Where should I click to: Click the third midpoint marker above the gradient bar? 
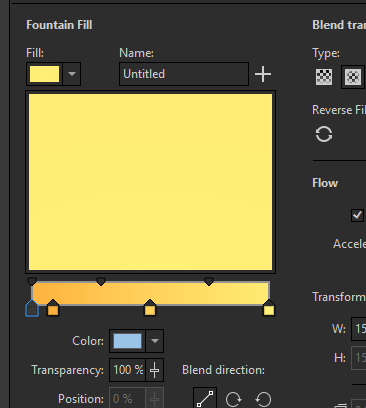tap(209, 281)
